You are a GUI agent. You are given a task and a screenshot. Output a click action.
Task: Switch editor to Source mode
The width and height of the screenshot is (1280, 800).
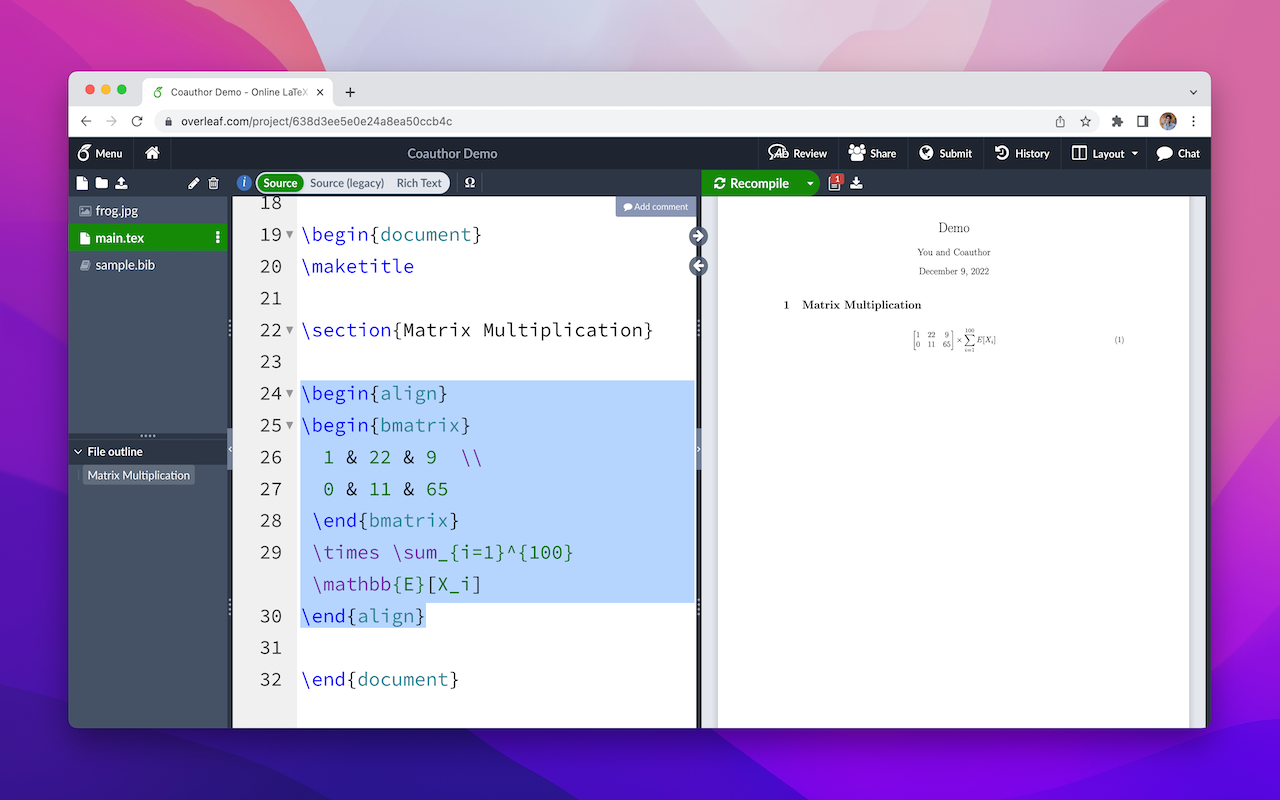pos(280,183)
